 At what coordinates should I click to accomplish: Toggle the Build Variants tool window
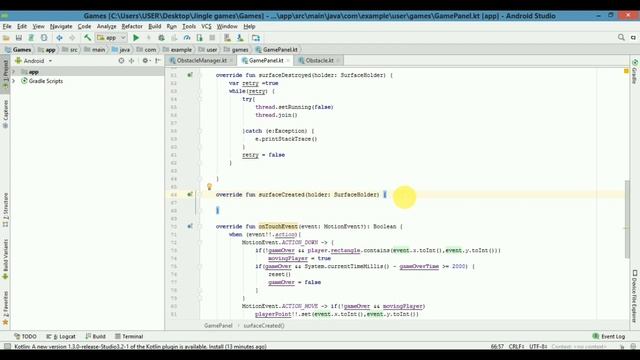[5, 259]
